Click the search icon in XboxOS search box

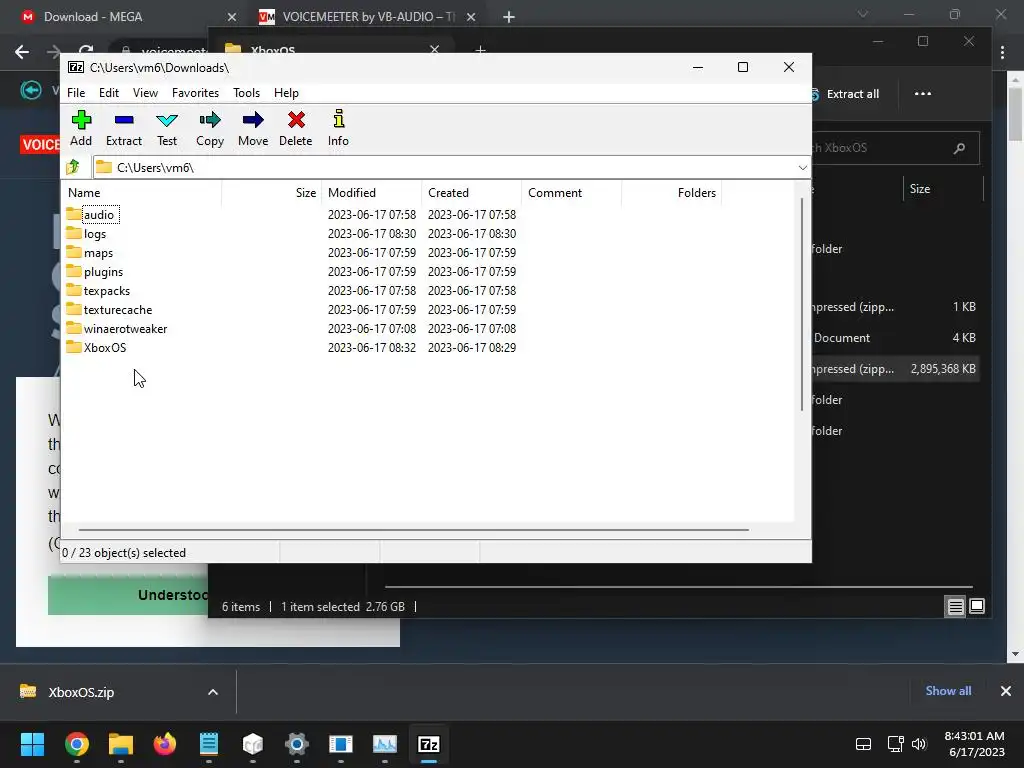[x=959, y=148]
